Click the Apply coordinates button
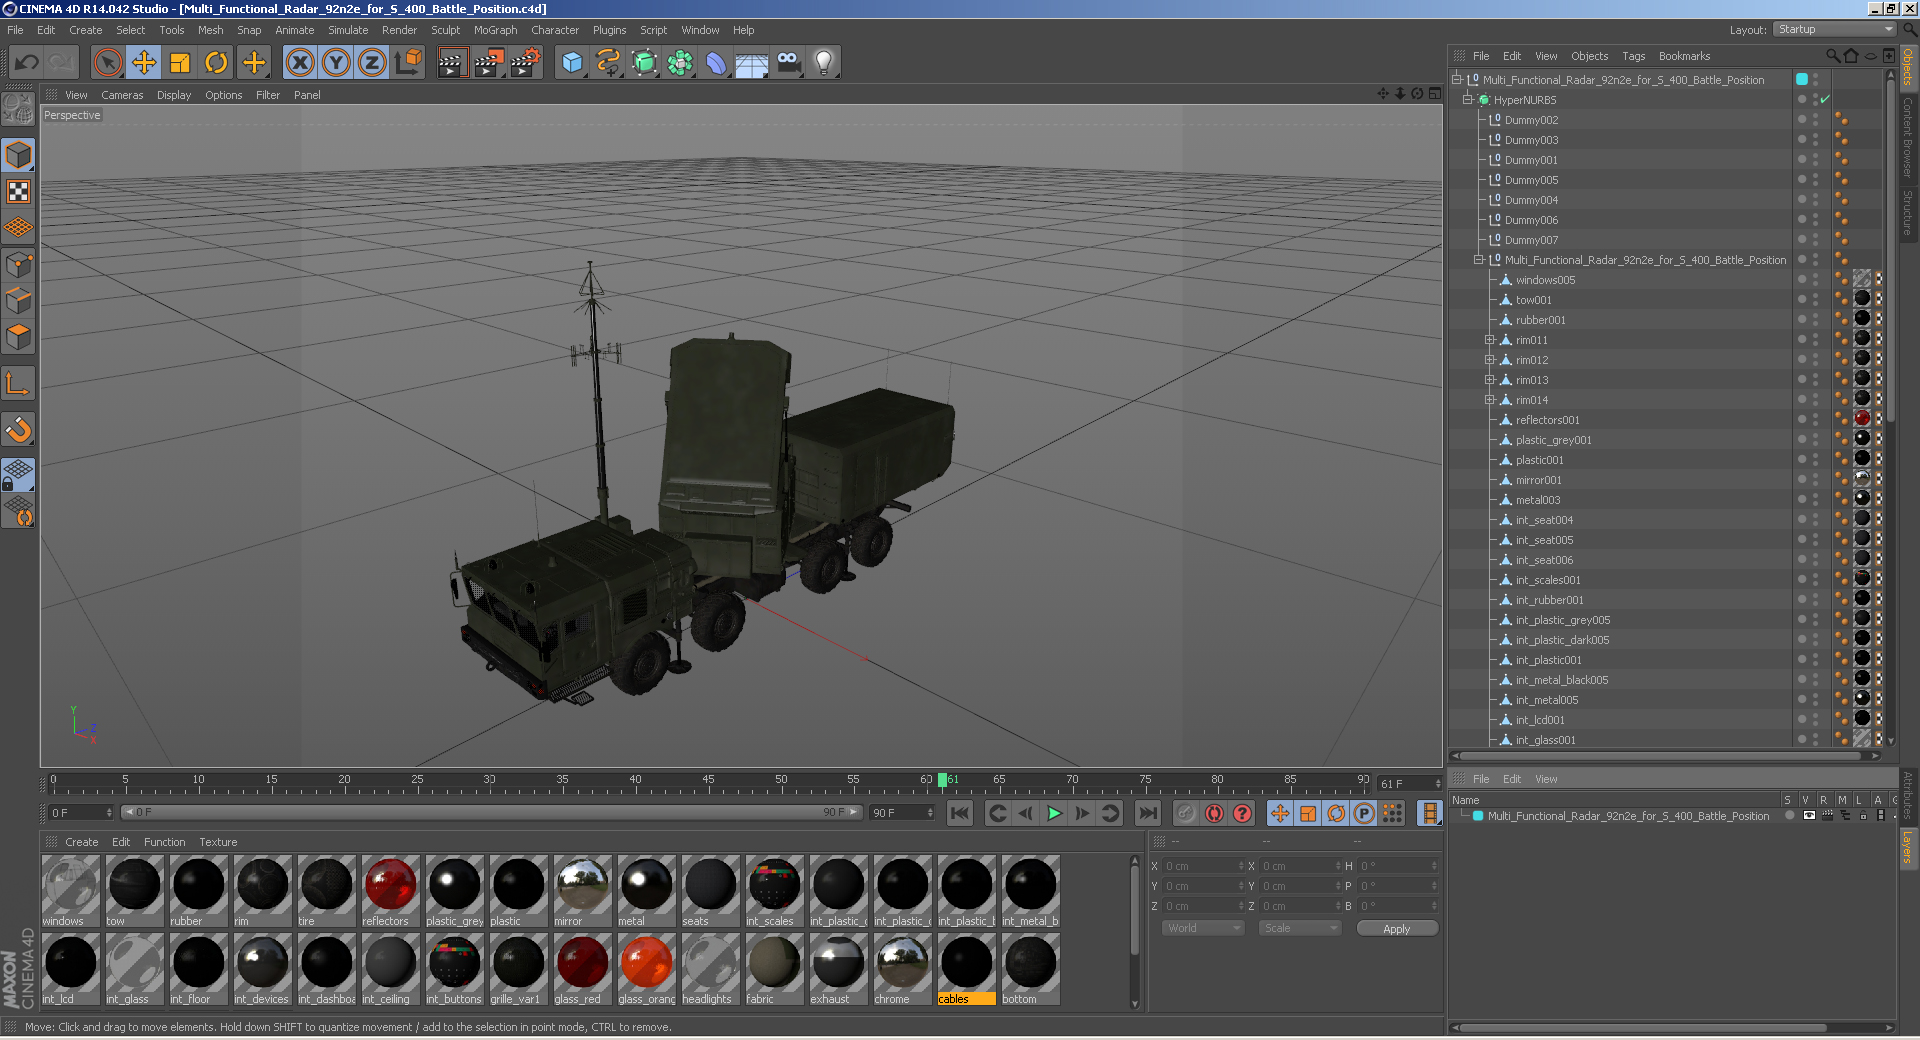This screenshot has height=1040, width=1920. pos(1397,929)
